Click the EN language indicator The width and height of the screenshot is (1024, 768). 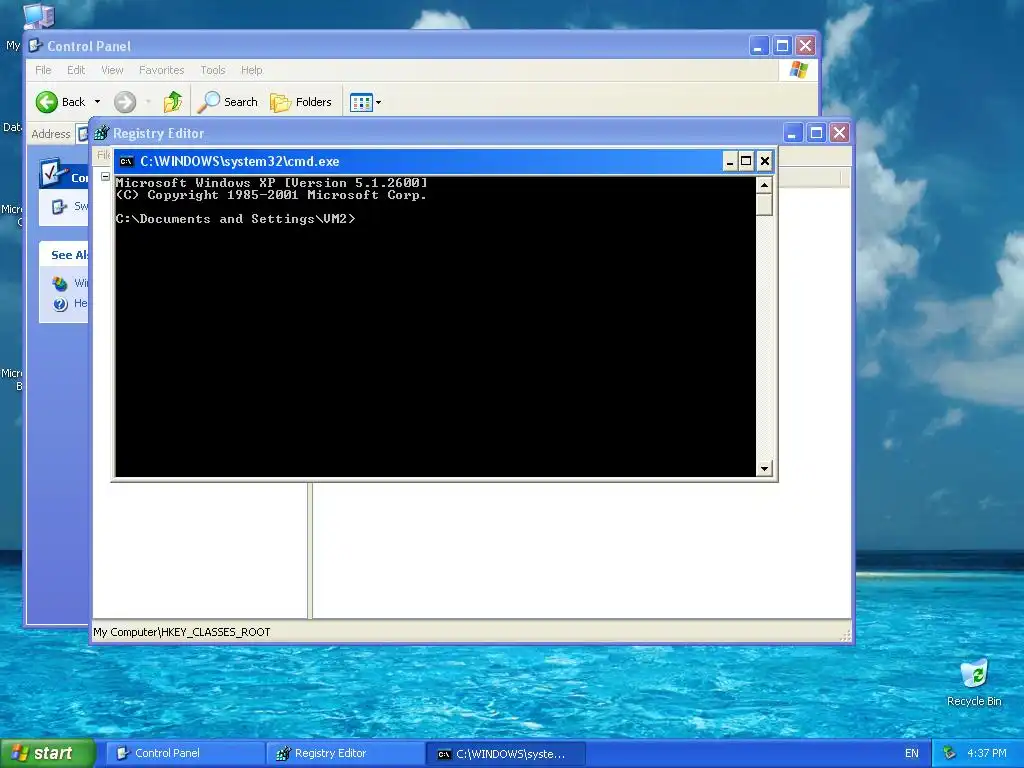[x=912, y=753]
